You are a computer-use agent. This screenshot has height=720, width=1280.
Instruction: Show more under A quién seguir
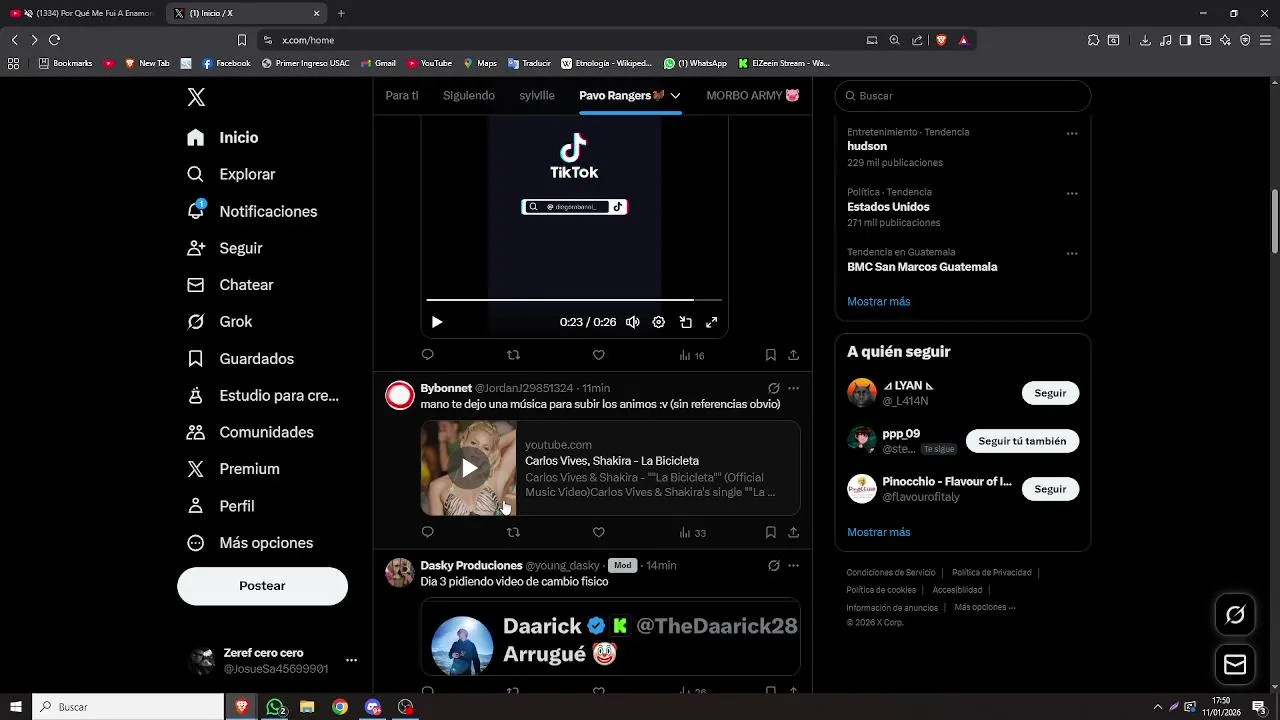click(x=879, y=532)
